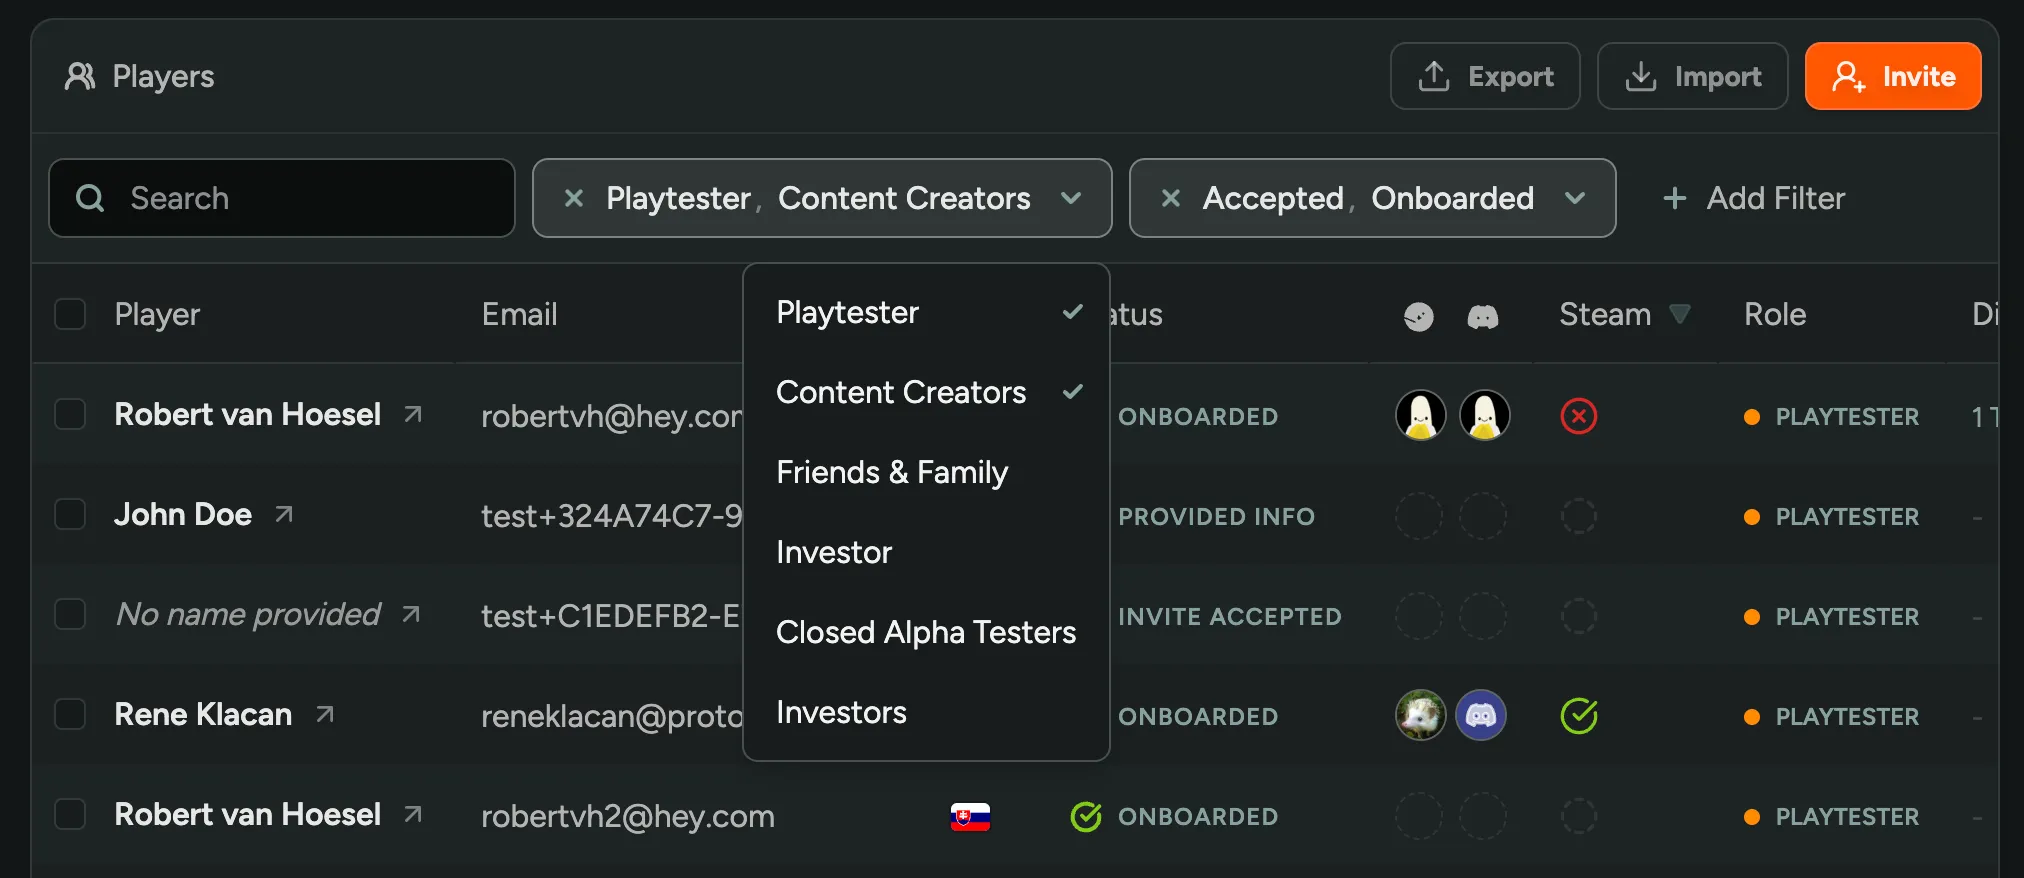2024x878 pixels.
Task: Choose the Closed Alpha Testers option
Action: (925, 632)
